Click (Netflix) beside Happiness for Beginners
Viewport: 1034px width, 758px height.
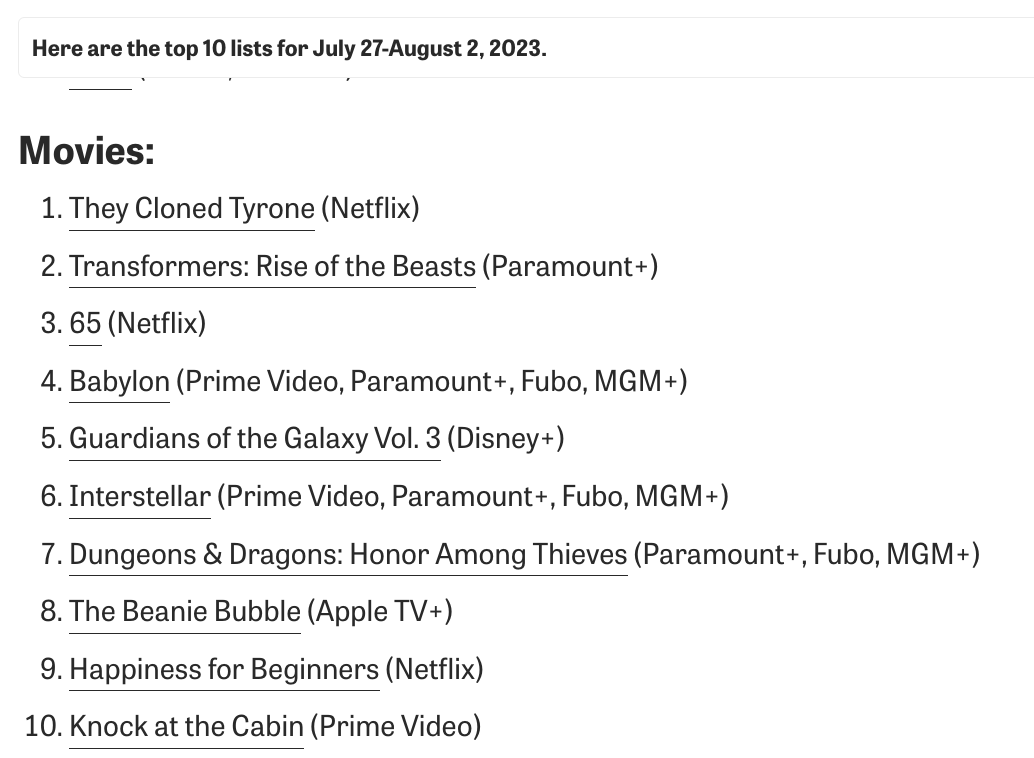pos(433,669)
